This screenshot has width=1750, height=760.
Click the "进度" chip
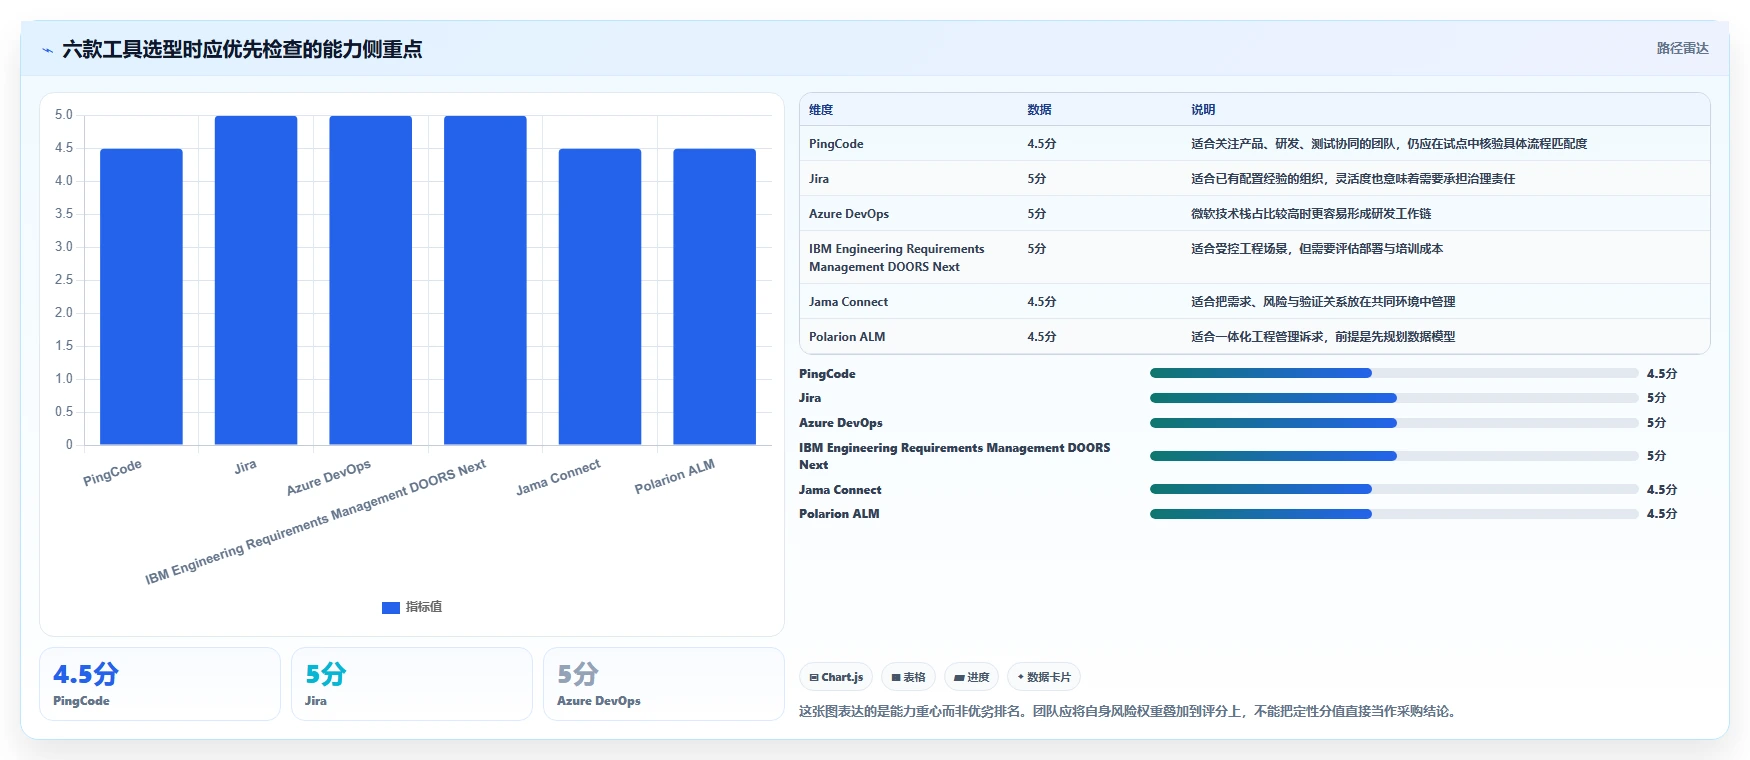(x=971, y=677)
